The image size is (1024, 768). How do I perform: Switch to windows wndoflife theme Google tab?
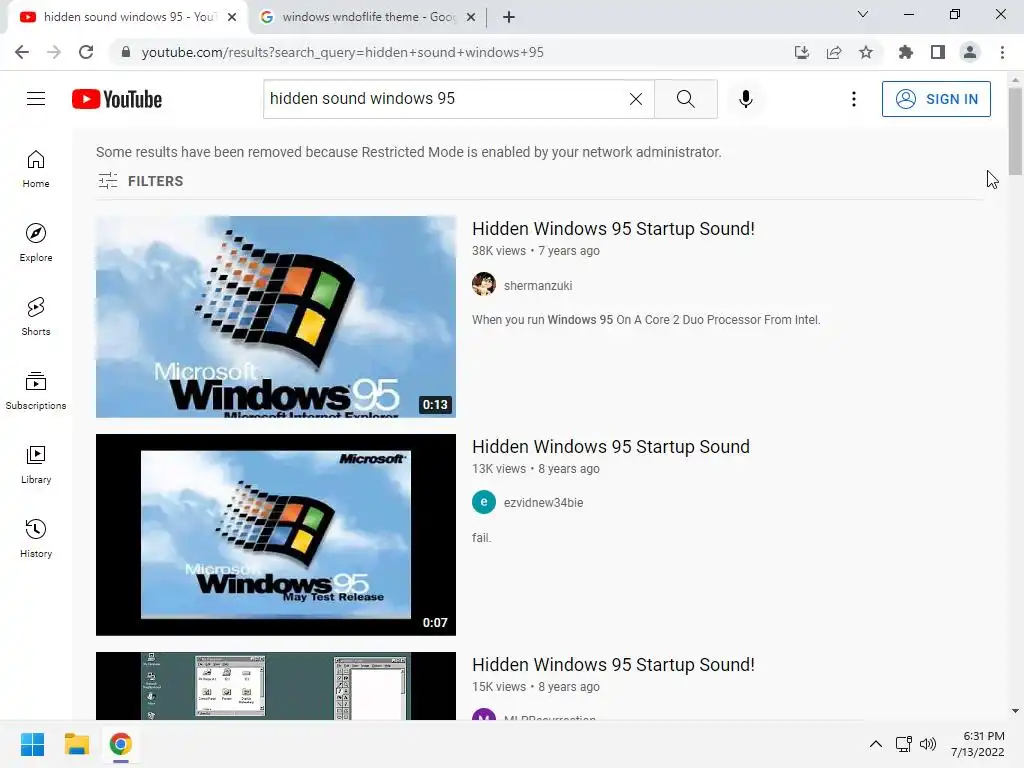pyautogui.click(x=368, y=17)
